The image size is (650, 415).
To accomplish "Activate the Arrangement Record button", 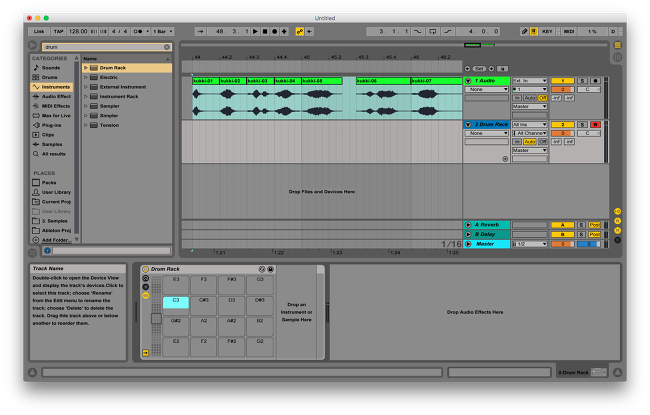I will point(274,32).
